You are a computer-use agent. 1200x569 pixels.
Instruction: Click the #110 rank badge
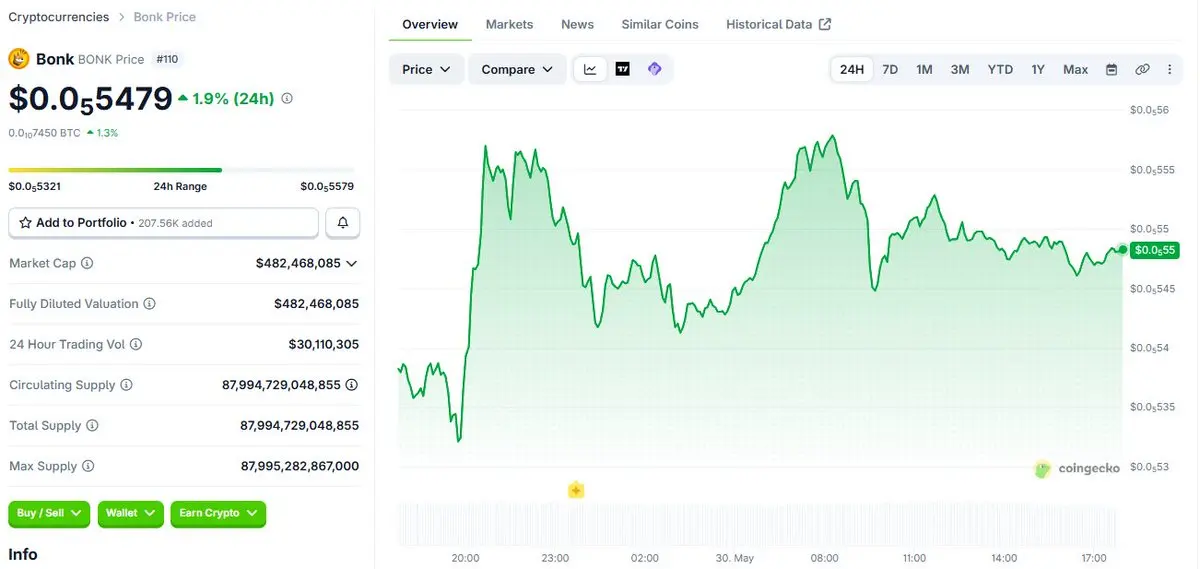click(167, 59)
